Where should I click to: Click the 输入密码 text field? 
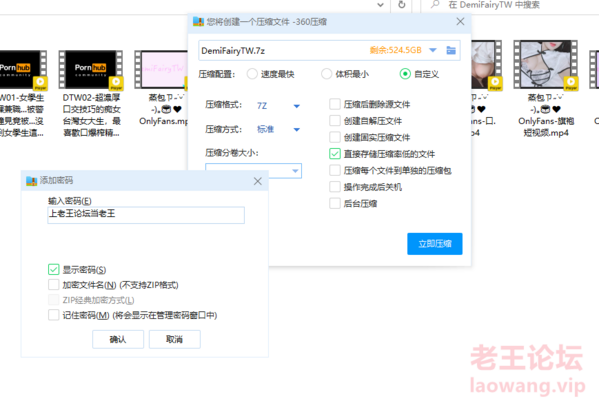coord(146,215)
